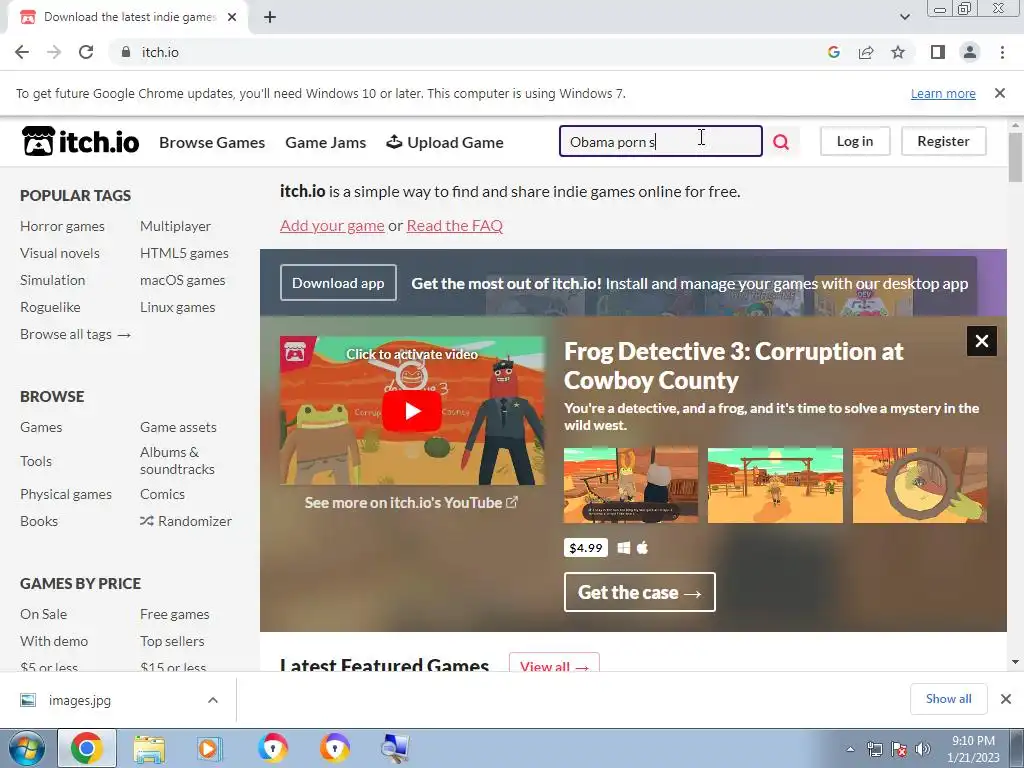This screenshot has height=768, width=1024.
Task: Click the taskbar clock
Action: (x=973, y=749)
